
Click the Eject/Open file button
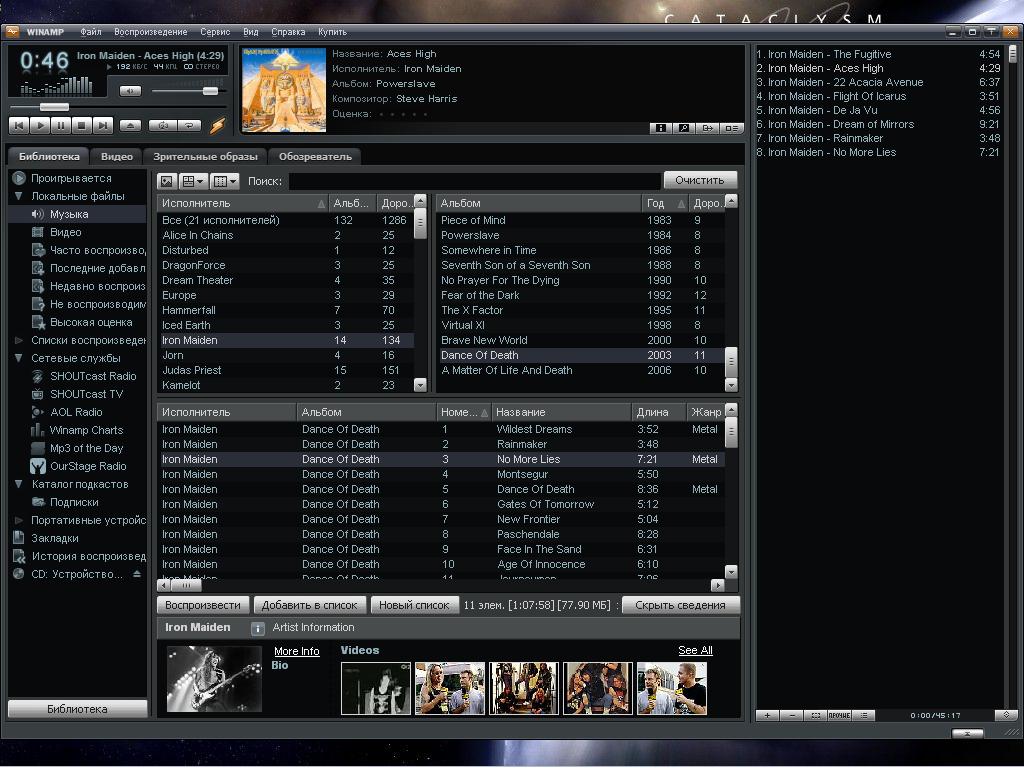[x=130, y=126]
